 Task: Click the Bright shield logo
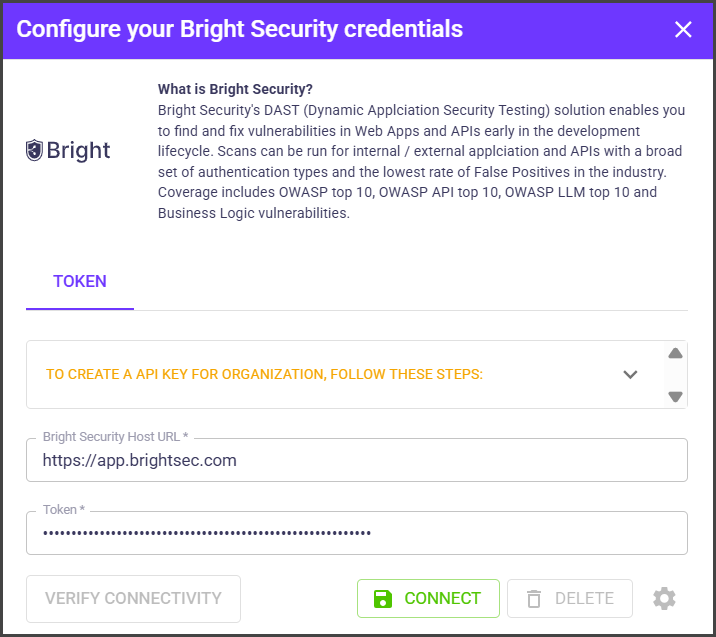(x=35, y=151)
